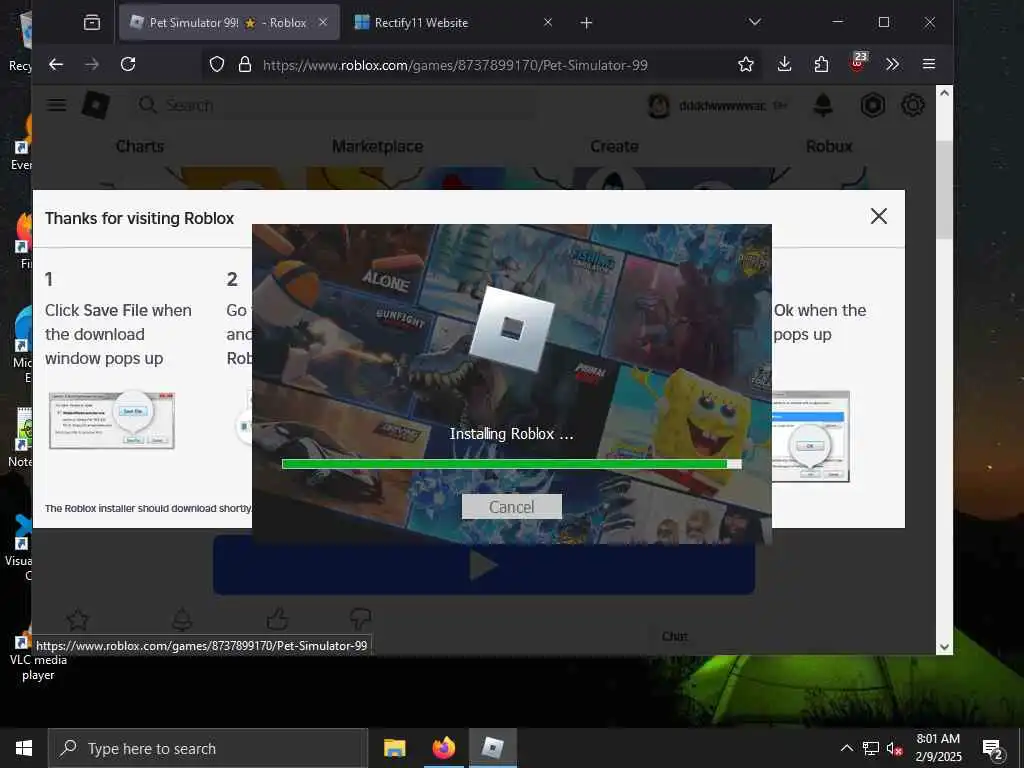Screen dimensions: 1024x768
Task: Open Firefox View recent browsing icon
Action: [x=92, y=22]
